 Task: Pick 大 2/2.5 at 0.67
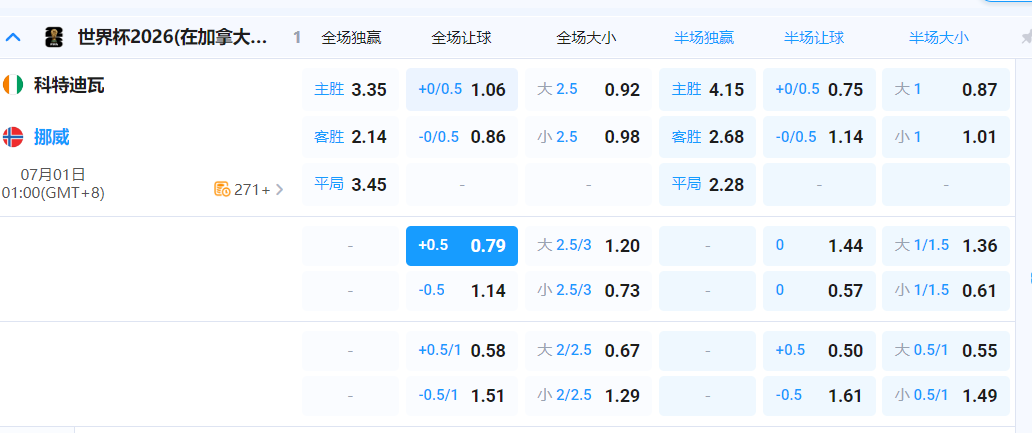pyautogui.click(x=588, y=351)
